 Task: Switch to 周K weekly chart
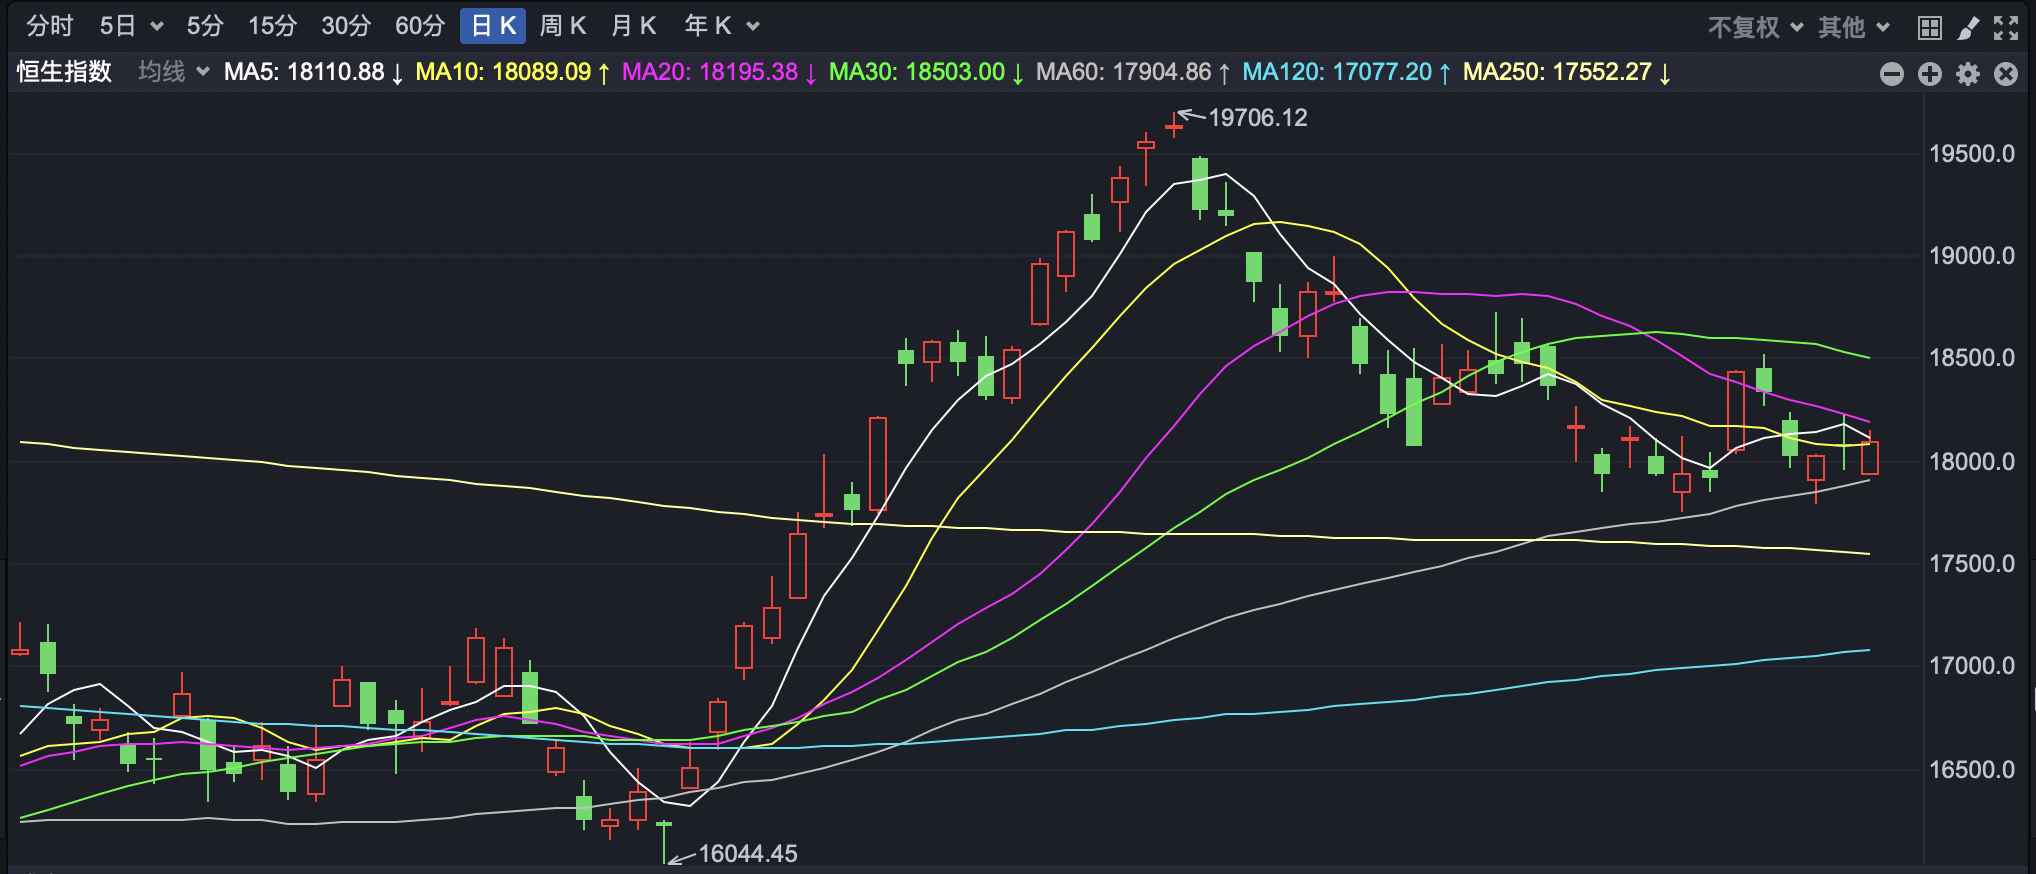[562, 26]
